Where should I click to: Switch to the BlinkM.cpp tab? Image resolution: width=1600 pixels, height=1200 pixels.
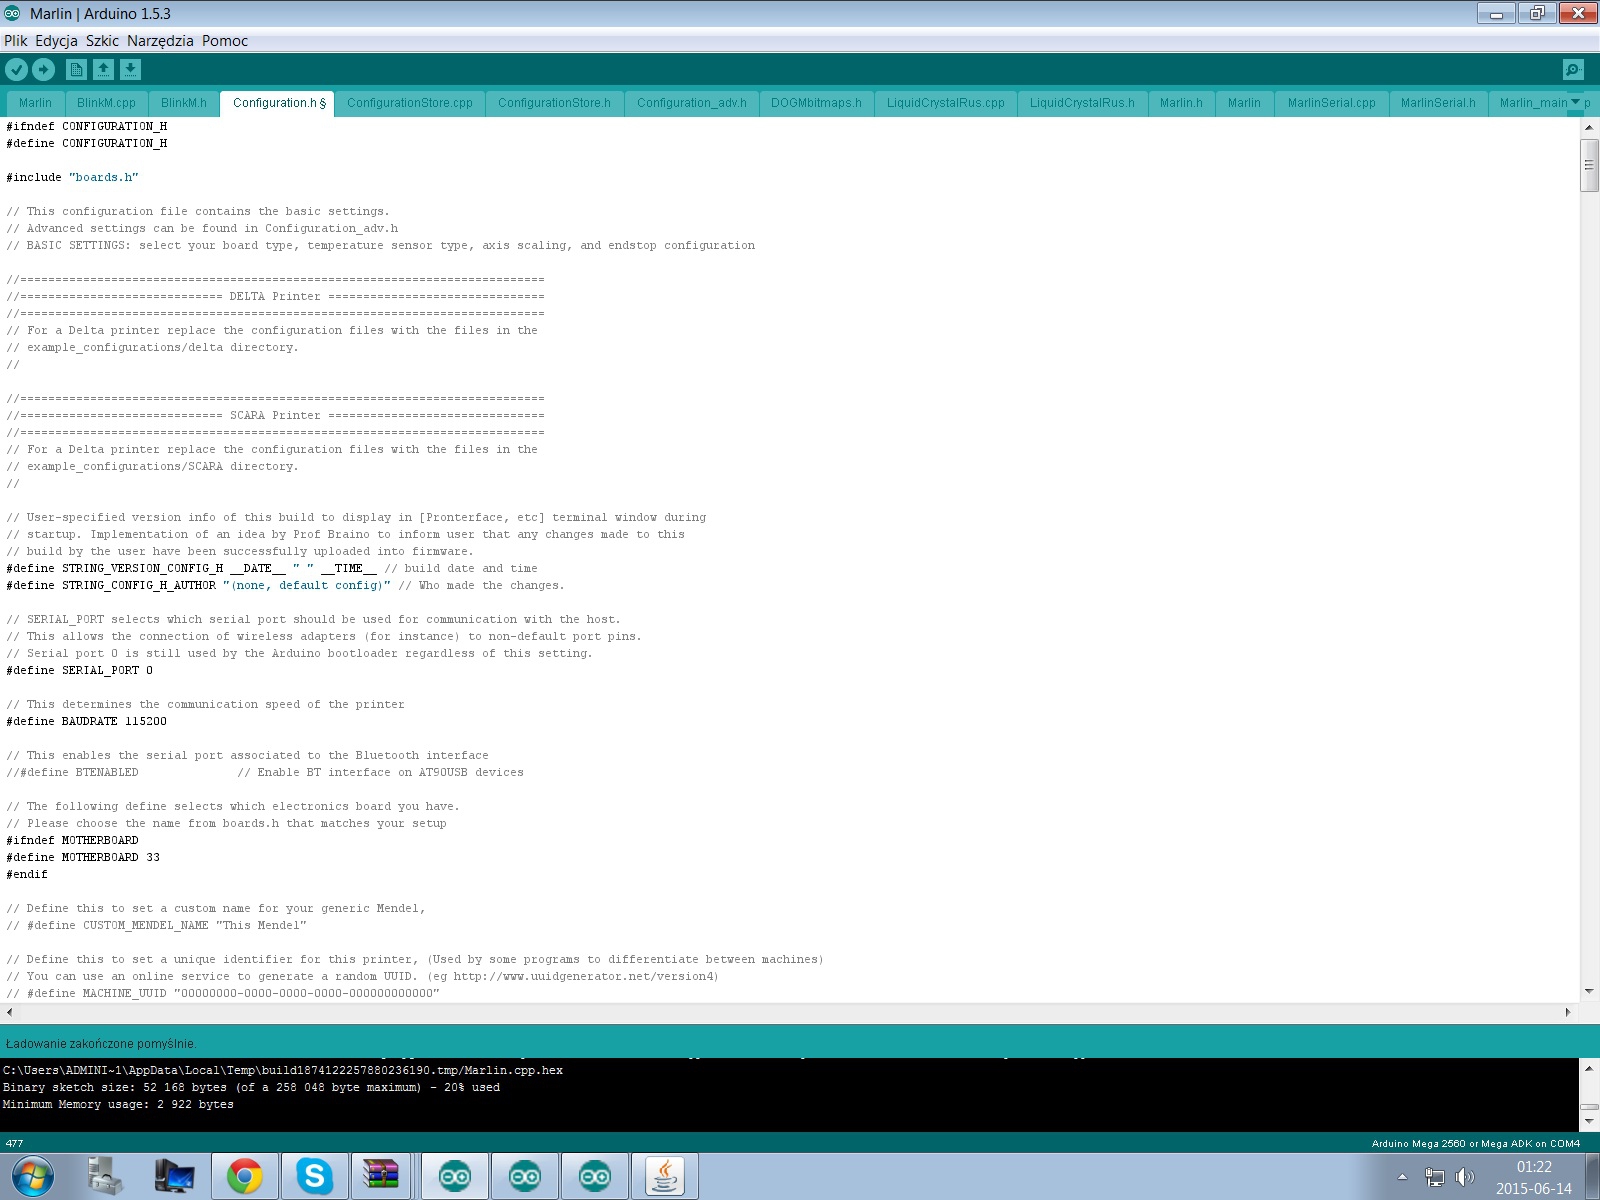(106, 103)
